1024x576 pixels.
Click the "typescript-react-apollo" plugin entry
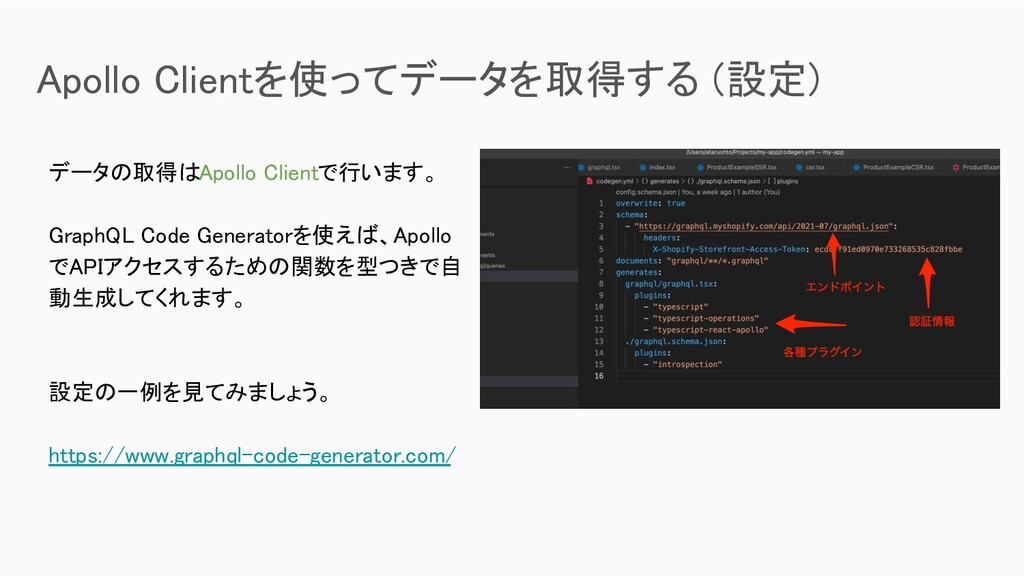point(710,330)
